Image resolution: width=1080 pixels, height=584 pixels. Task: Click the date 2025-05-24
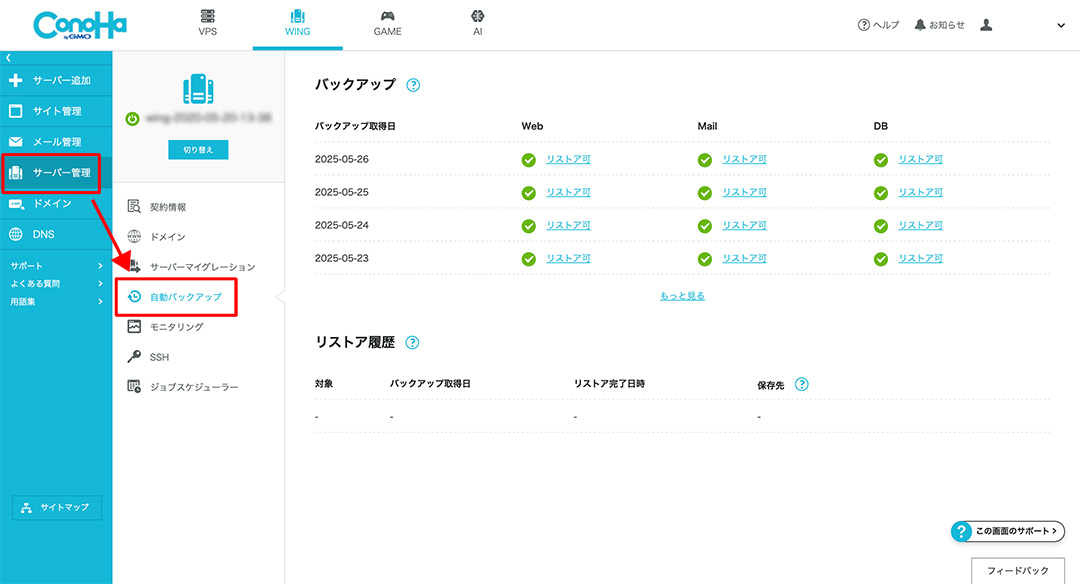342,225
